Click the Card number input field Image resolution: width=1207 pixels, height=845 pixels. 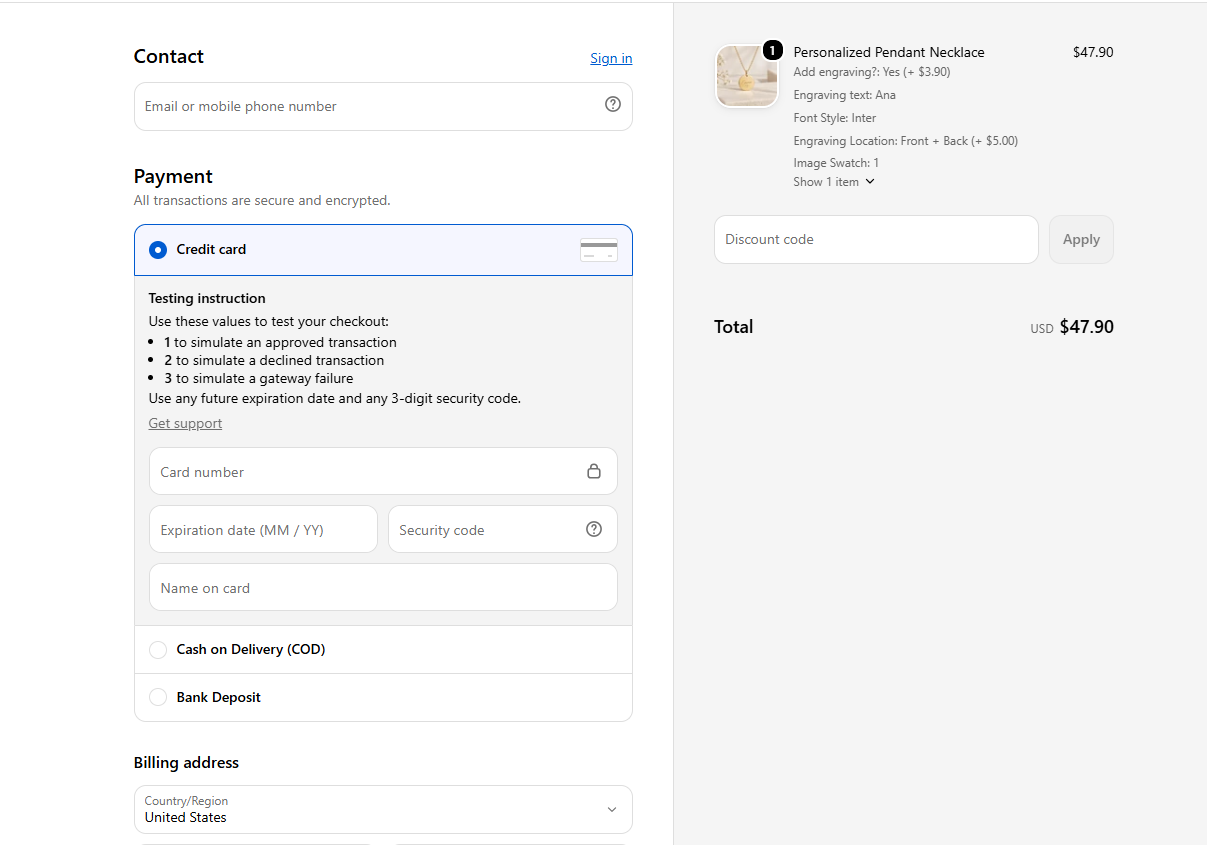pyautogui.click(x=383, y=471)
